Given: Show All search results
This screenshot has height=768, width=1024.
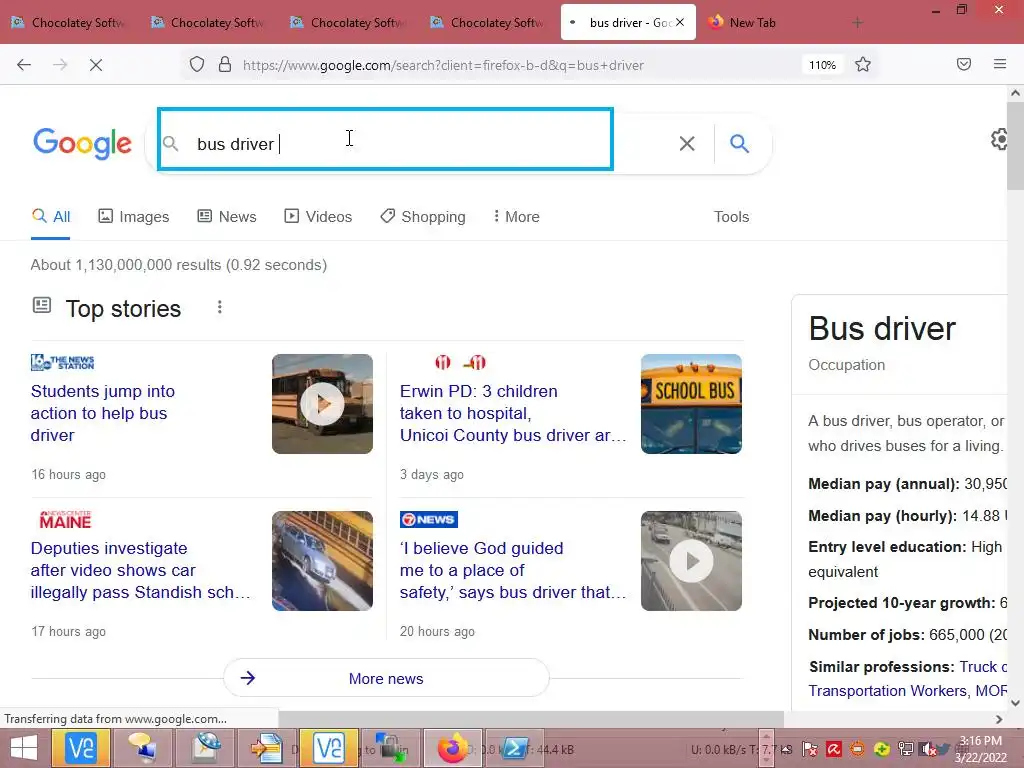Looking at the screenshot, I should pyautogui.click(x=51, y=217).
